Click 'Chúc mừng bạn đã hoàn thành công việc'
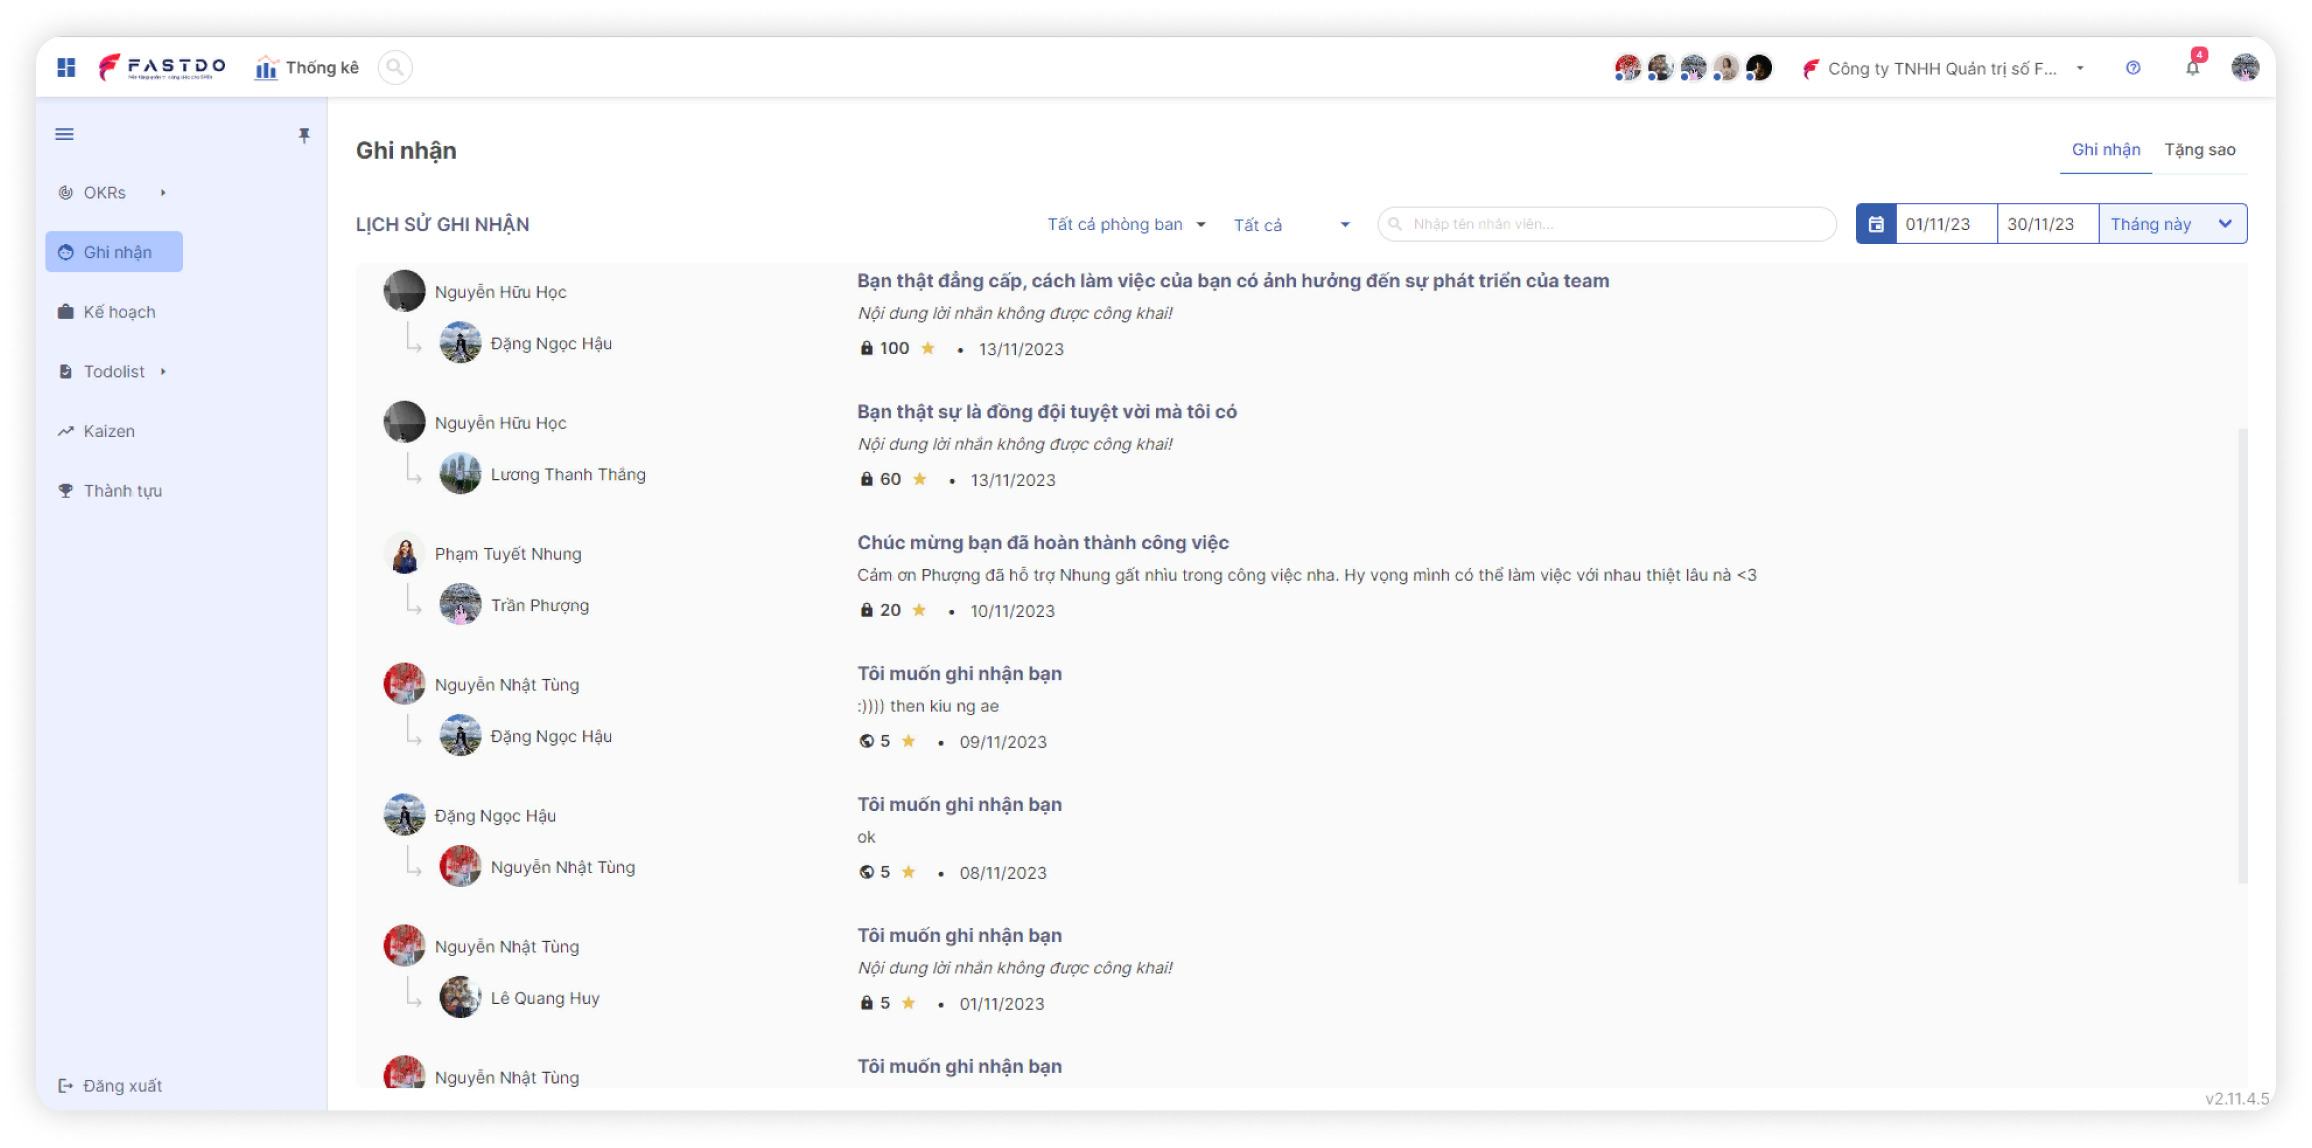The image size is (2312, 1148). pyautogui.click(x=1043, y=543)
